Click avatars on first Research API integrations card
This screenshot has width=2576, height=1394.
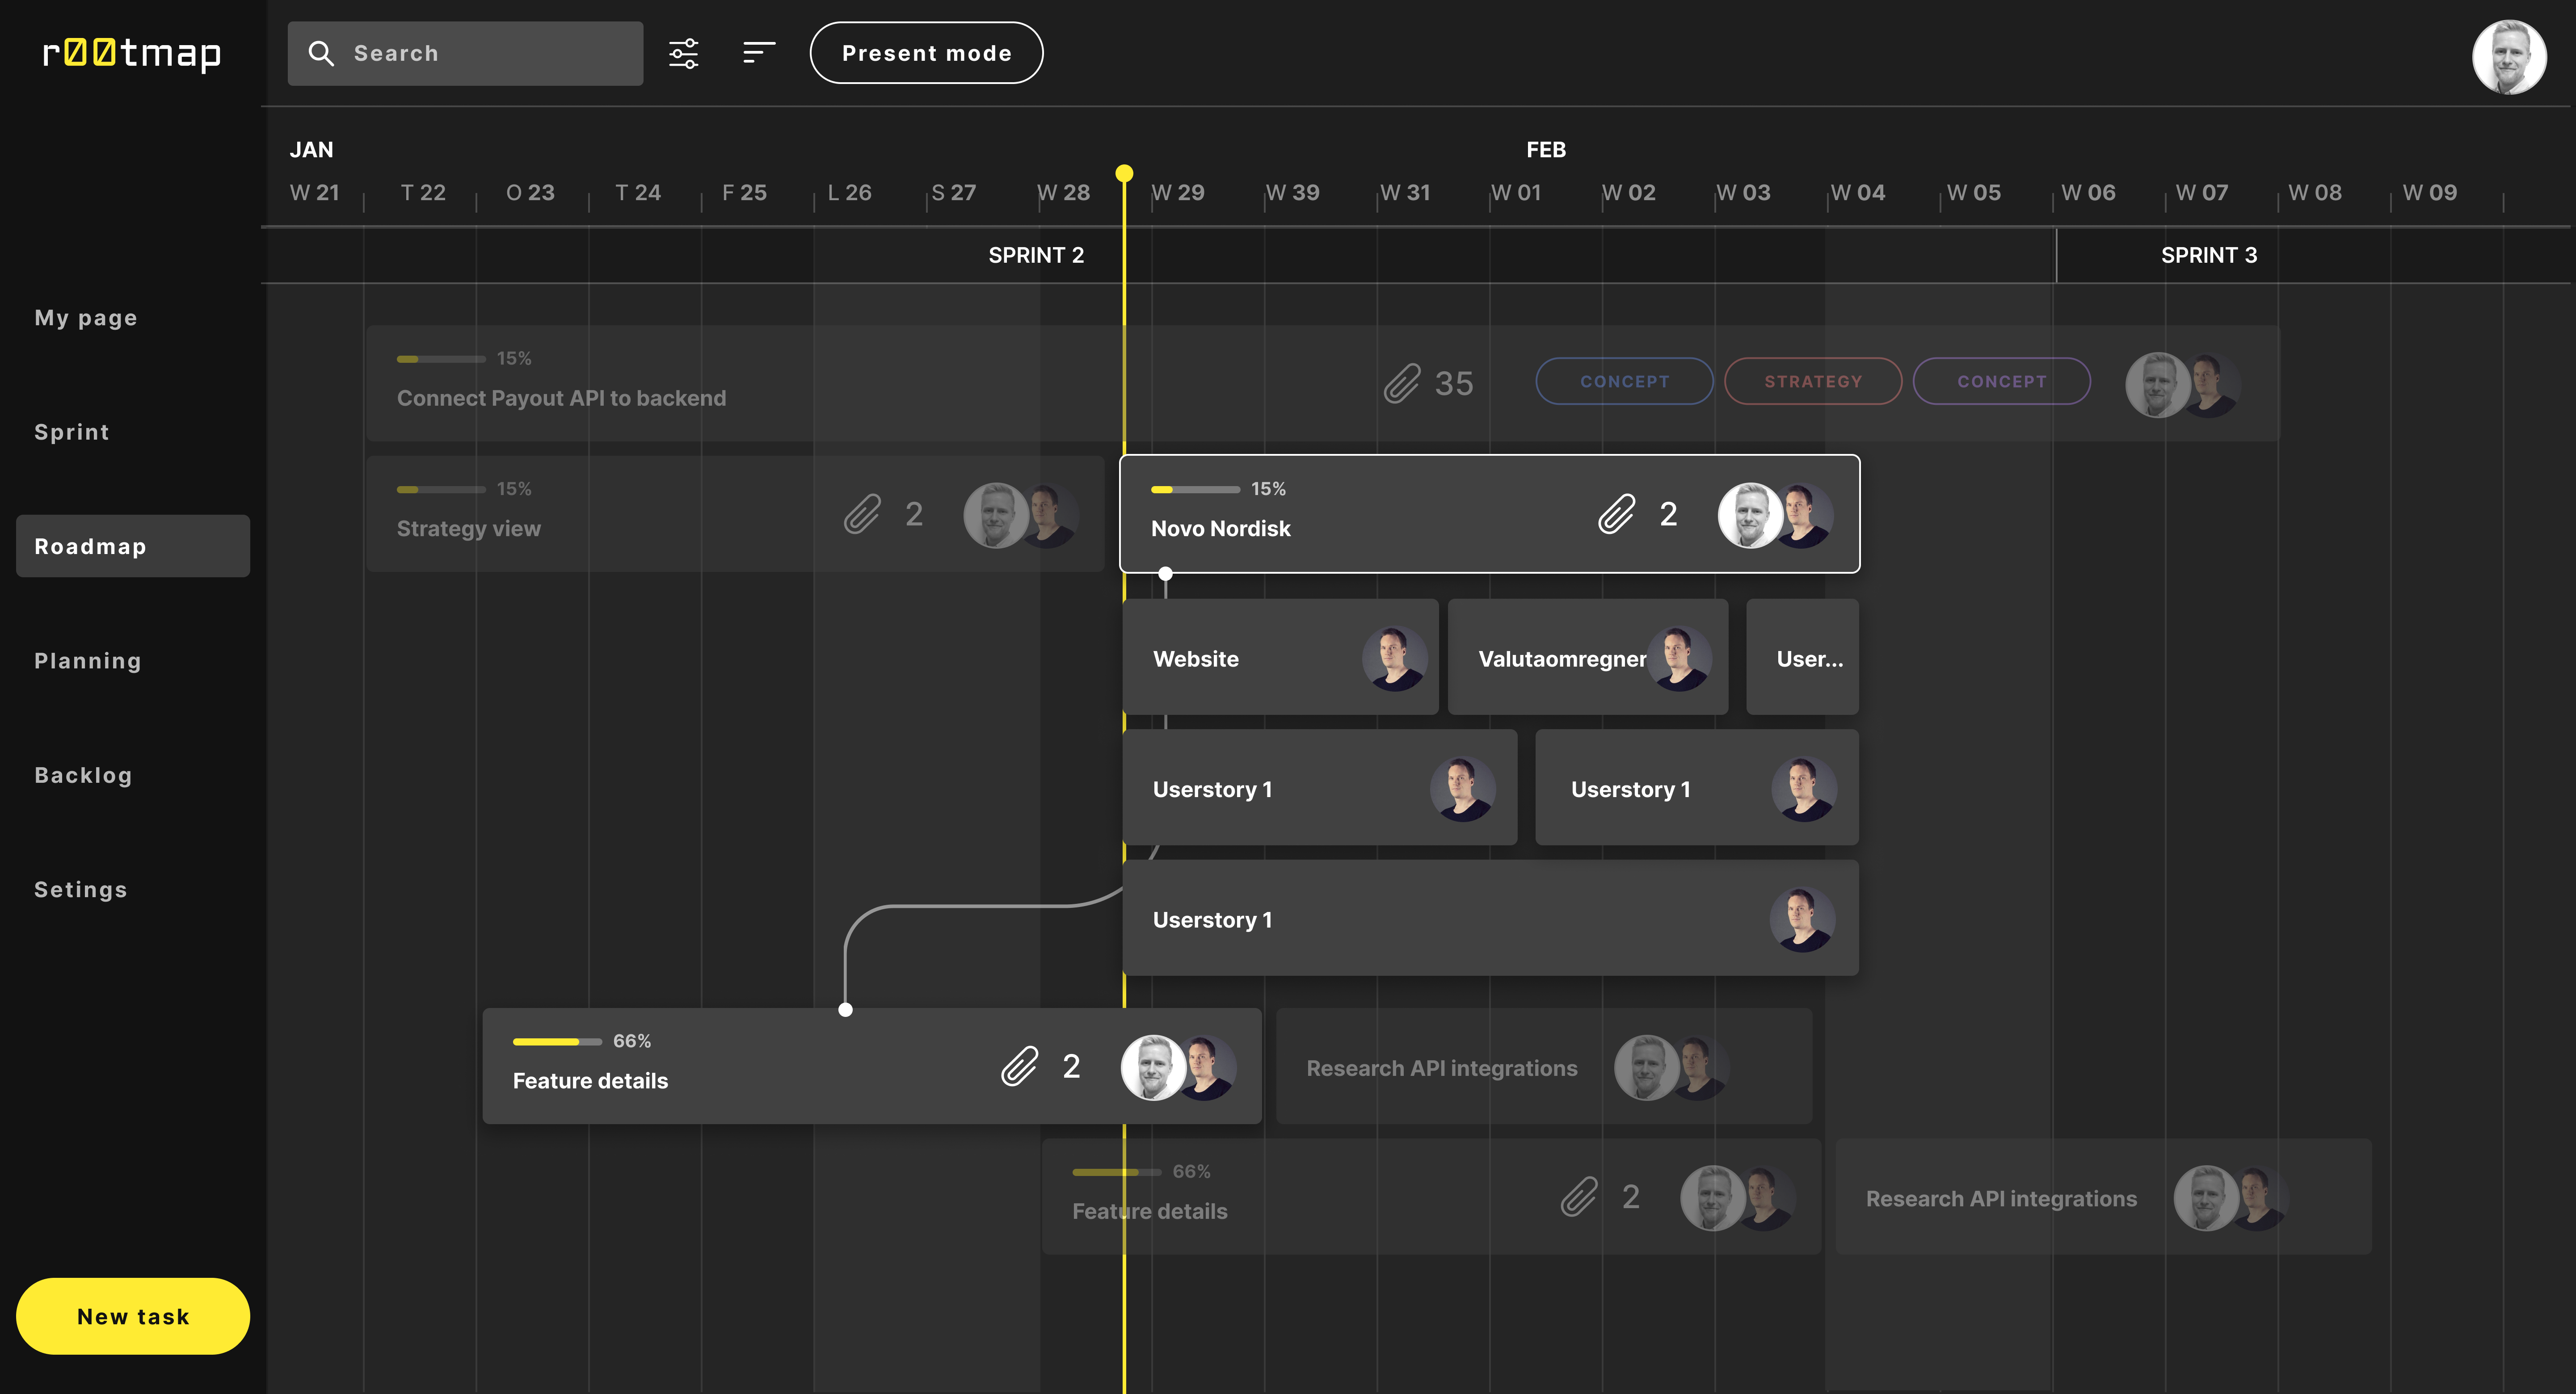tap(1672, 1067)
